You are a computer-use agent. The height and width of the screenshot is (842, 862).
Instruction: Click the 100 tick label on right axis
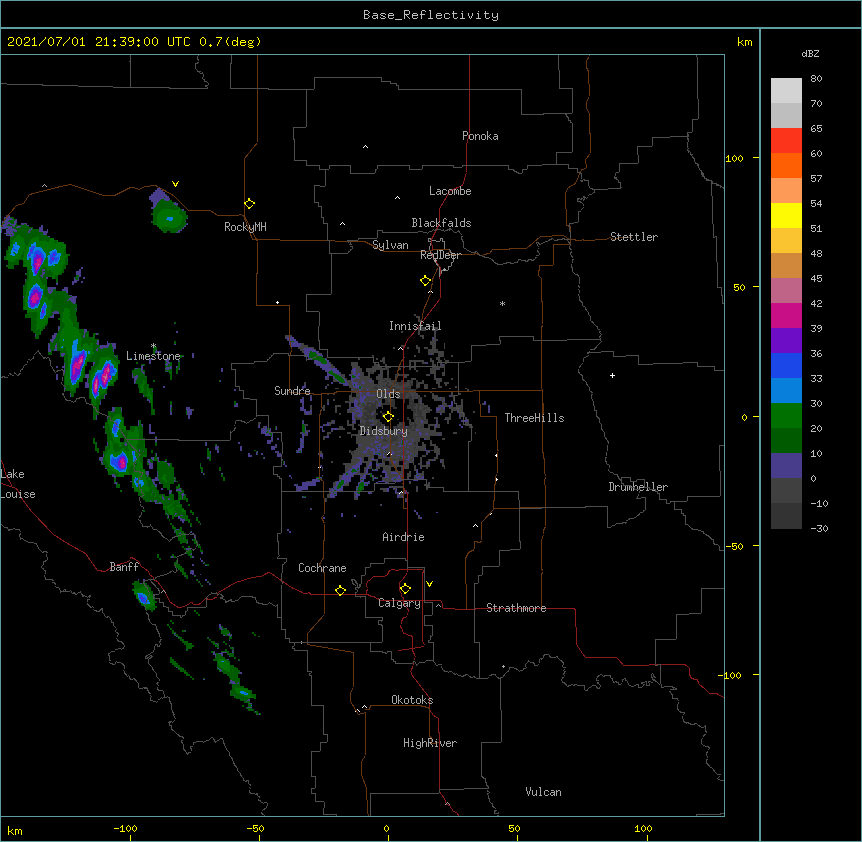[734, 159]
